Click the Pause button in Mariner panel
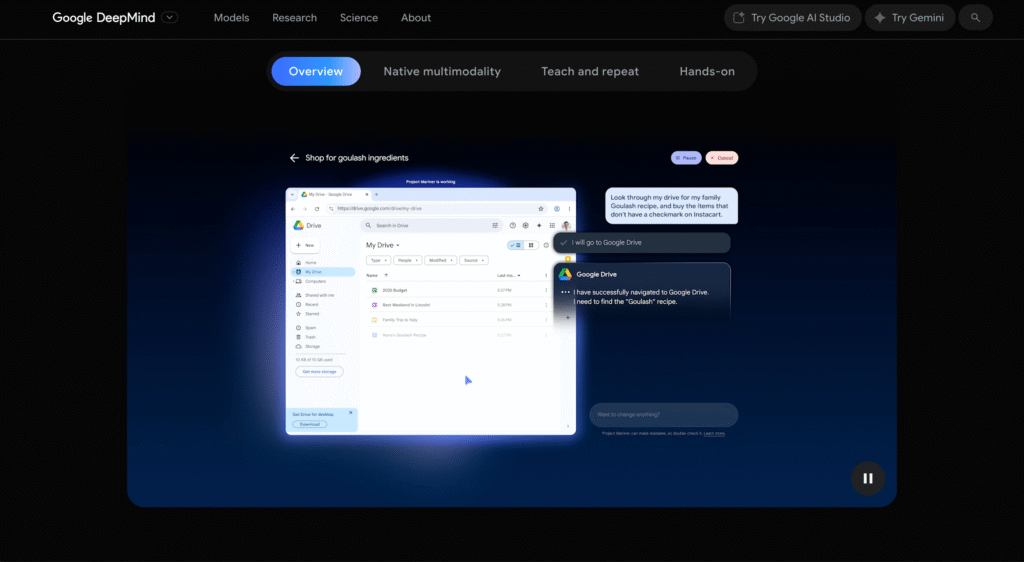The height and width of the screenshot is (562, 1024). tap(686, 158)
